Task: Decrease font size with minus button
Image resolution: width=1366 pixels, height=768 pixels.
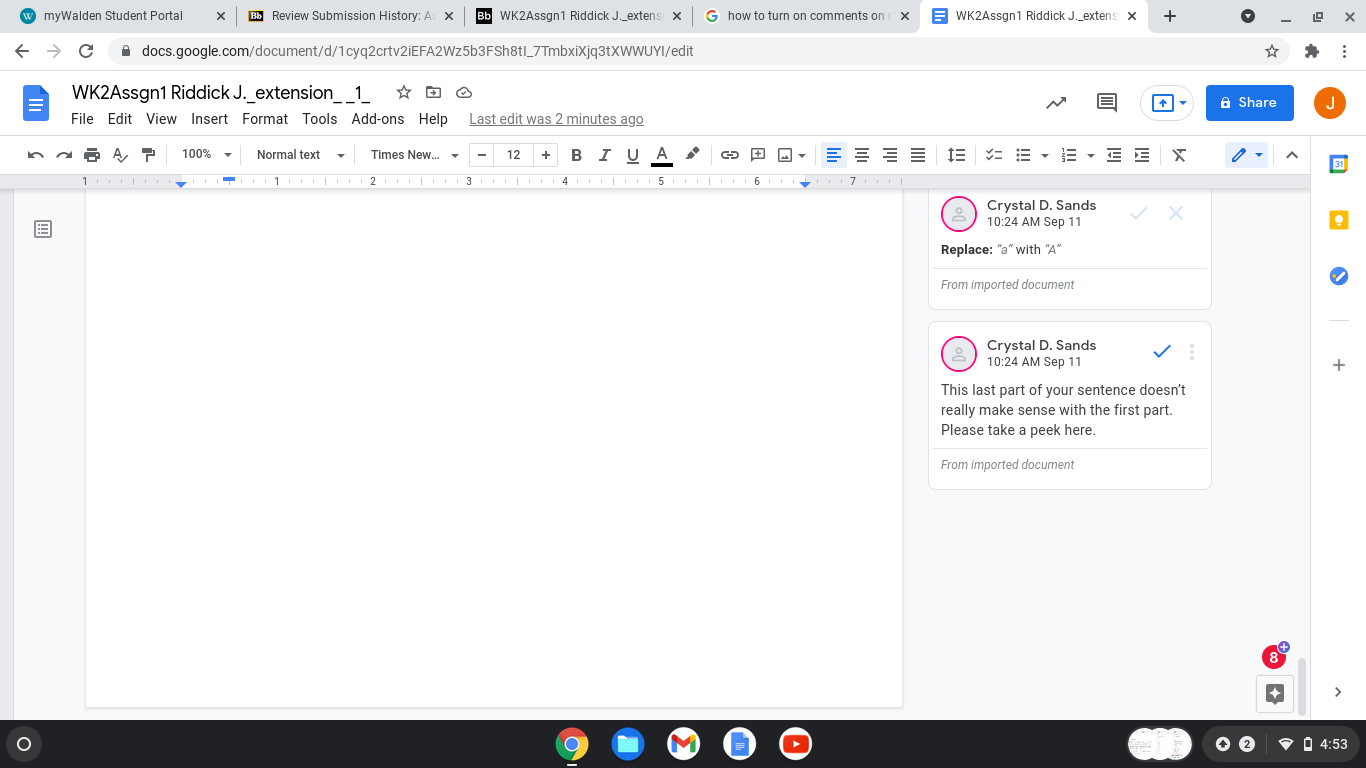Action: point(483,155)
